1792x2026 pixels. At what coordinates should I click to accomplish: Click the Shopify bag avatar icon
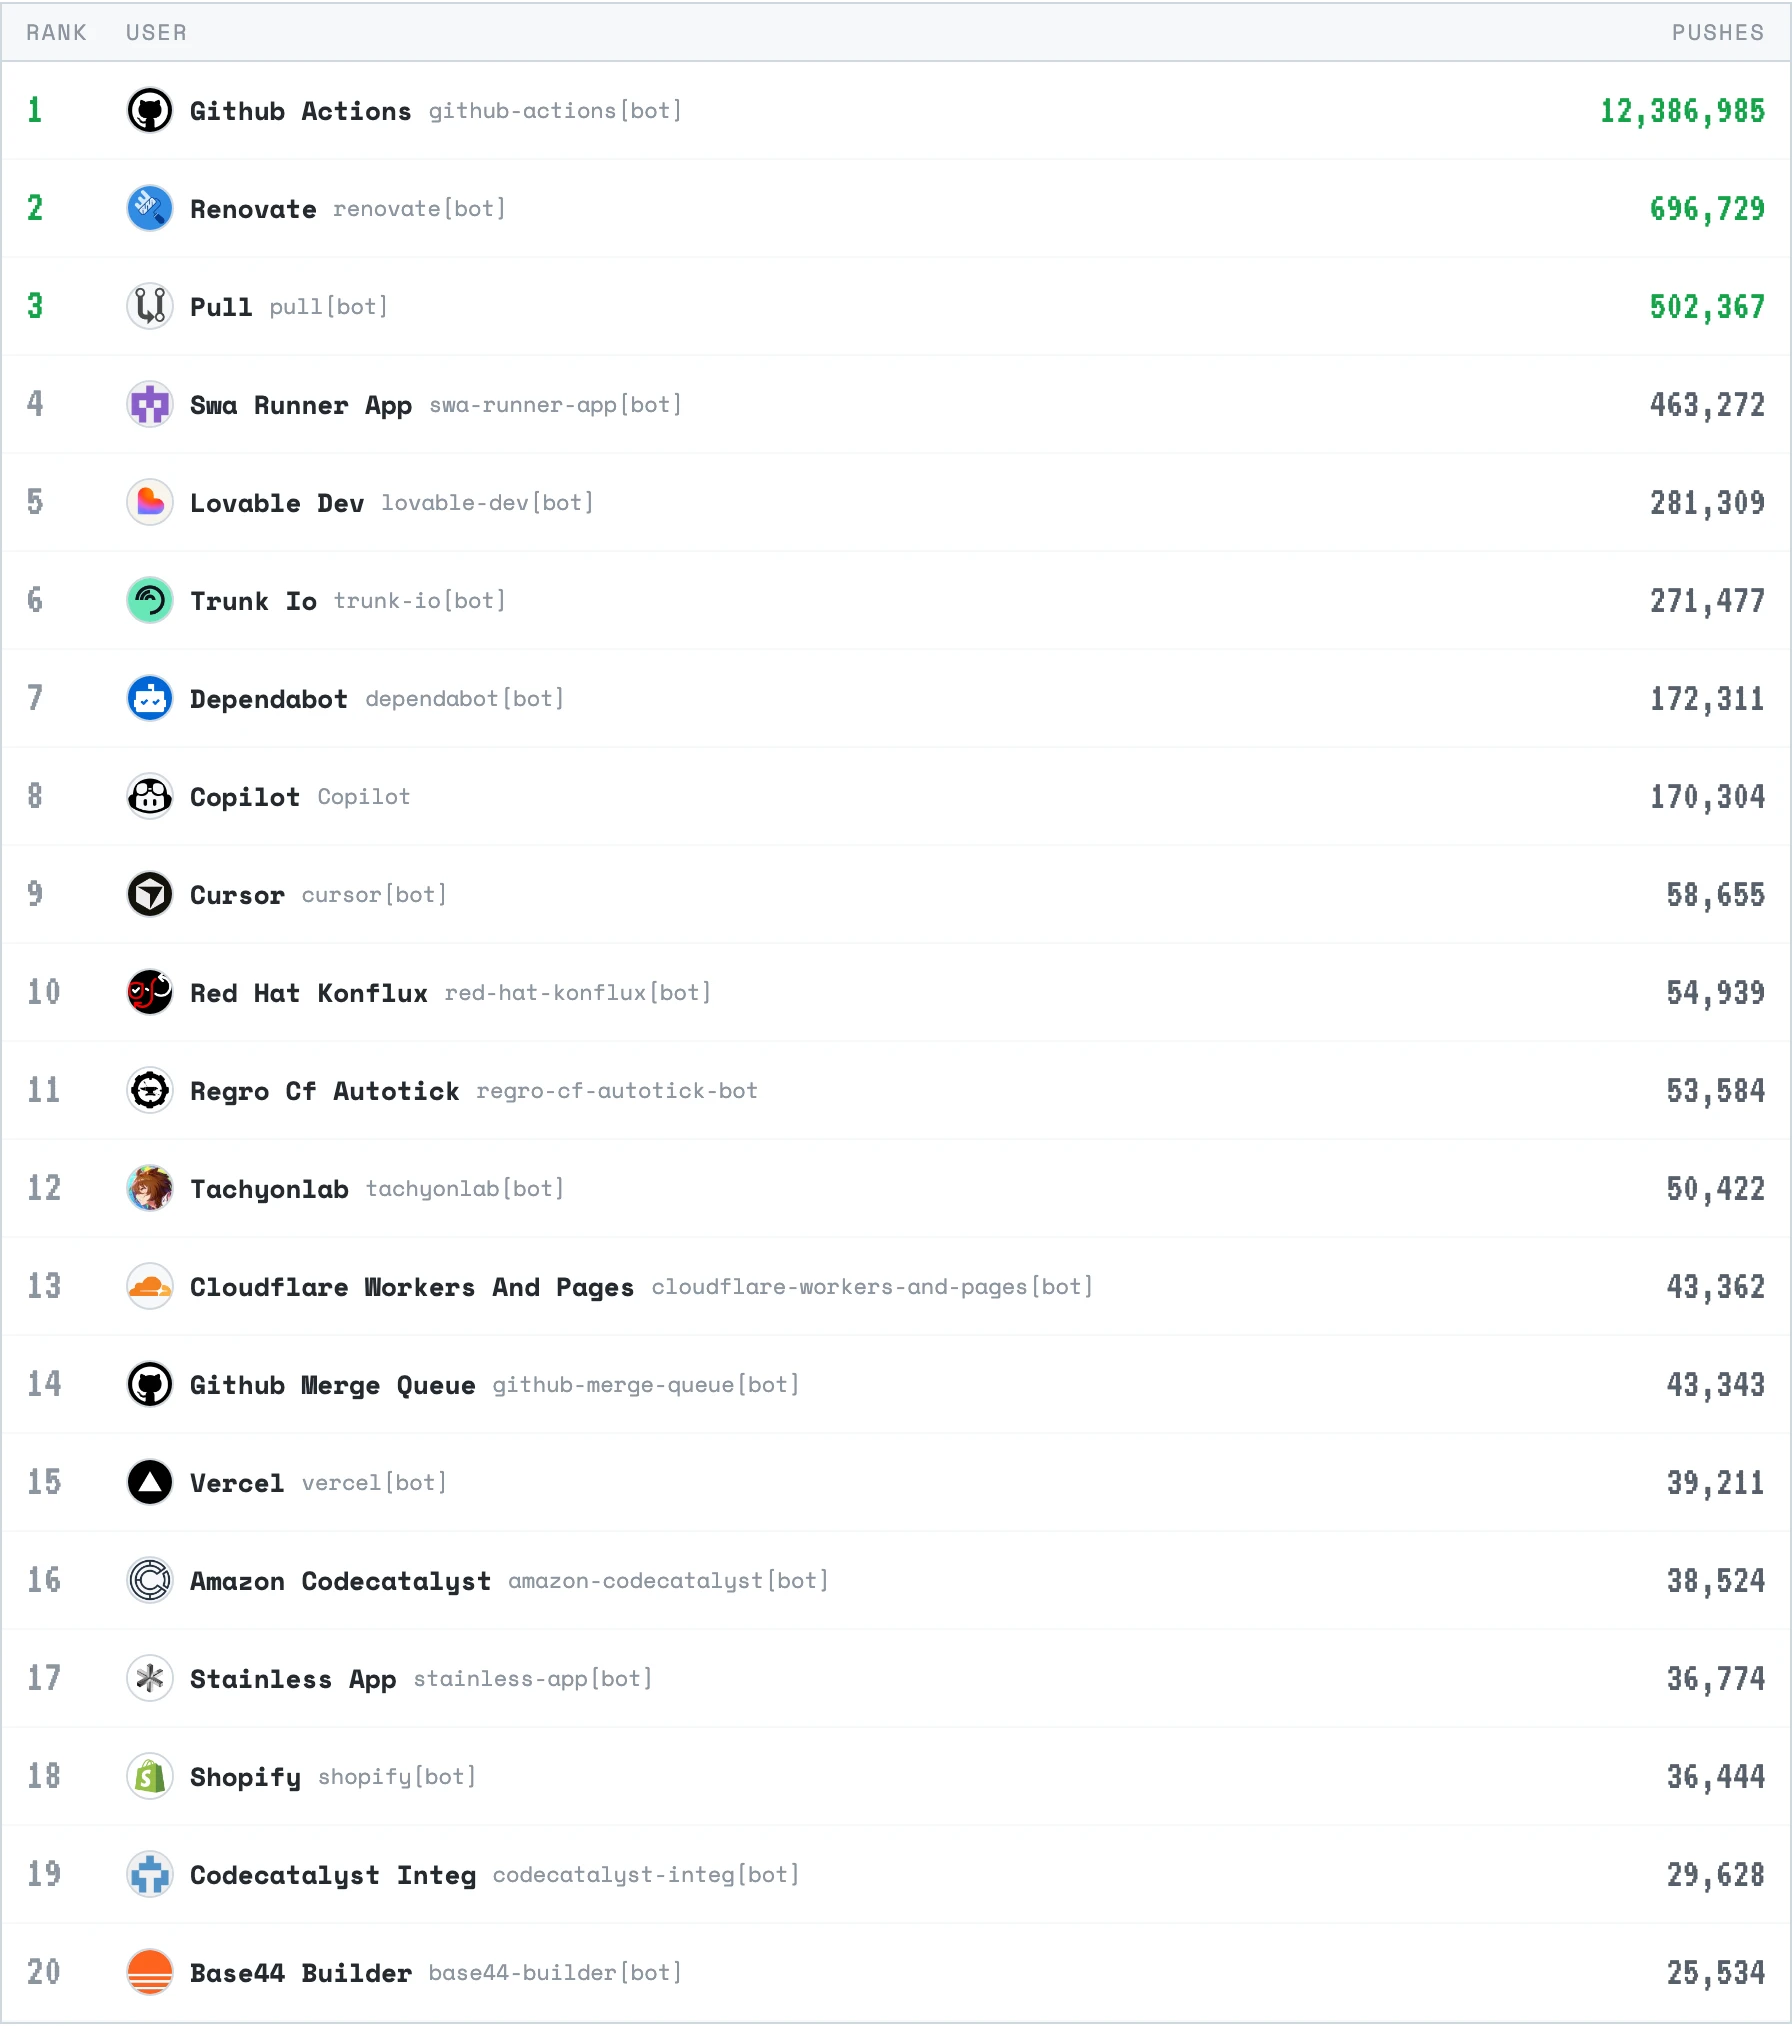150,1776
